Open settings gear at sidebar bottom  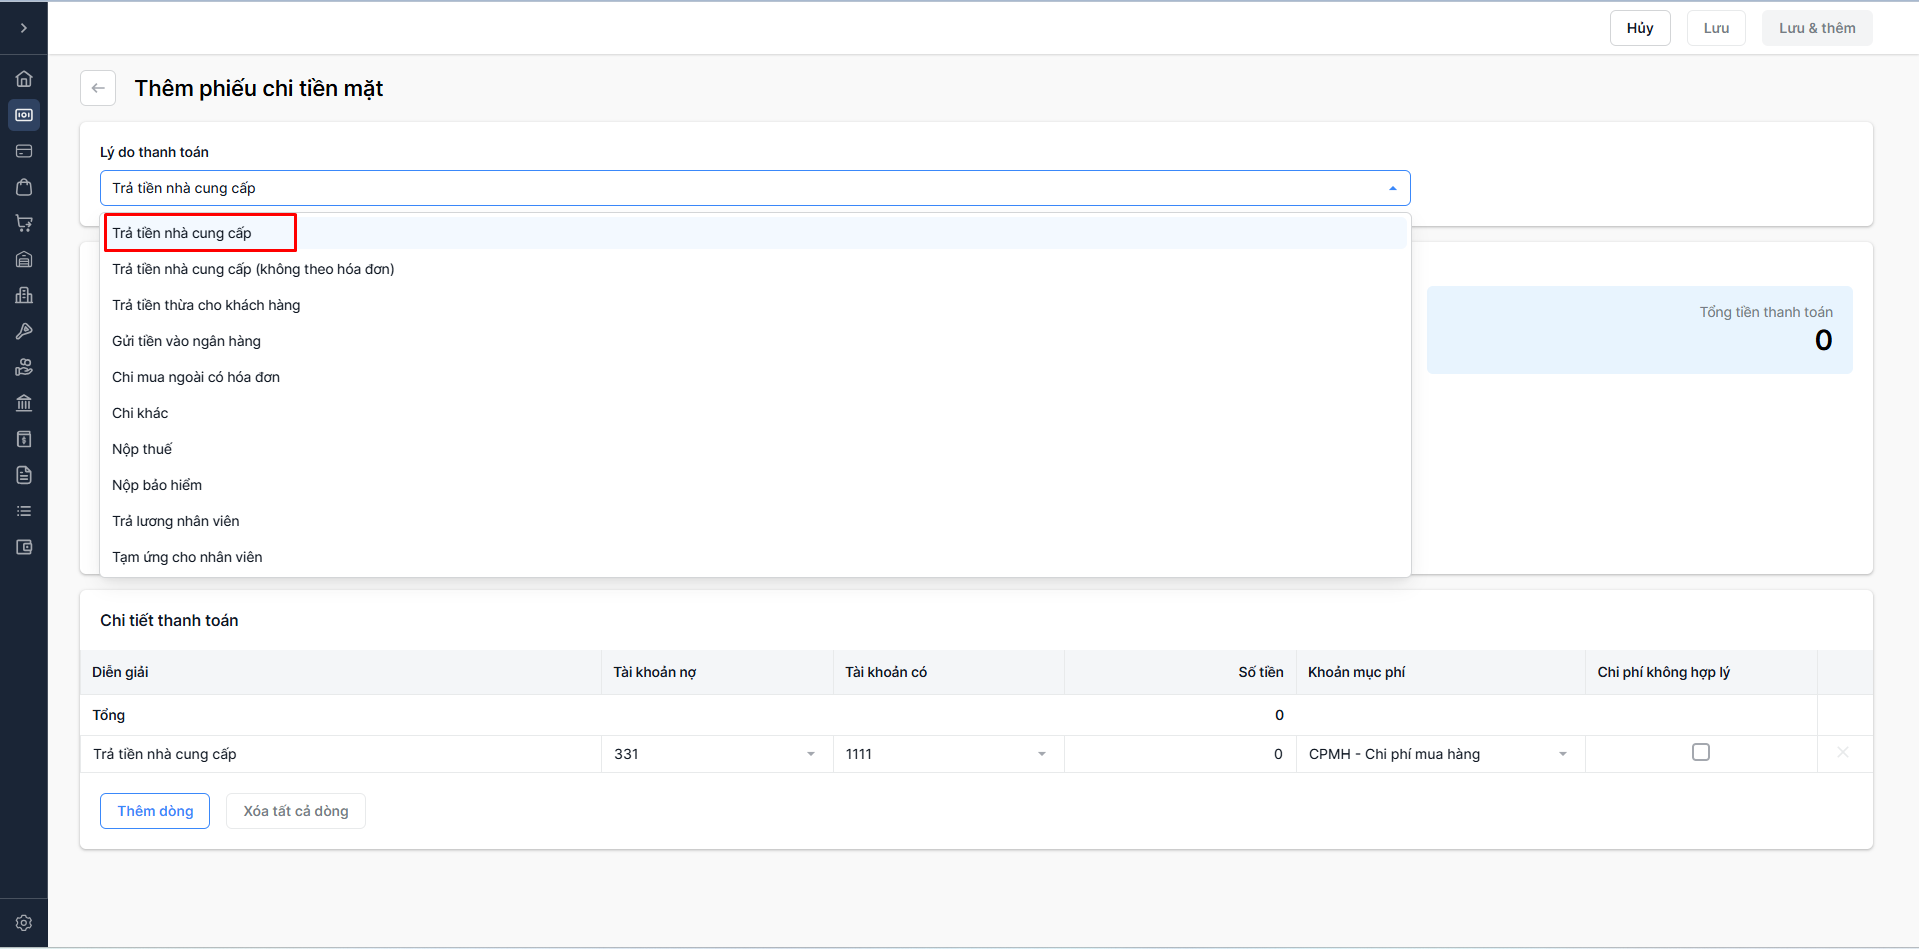[24, 923]
